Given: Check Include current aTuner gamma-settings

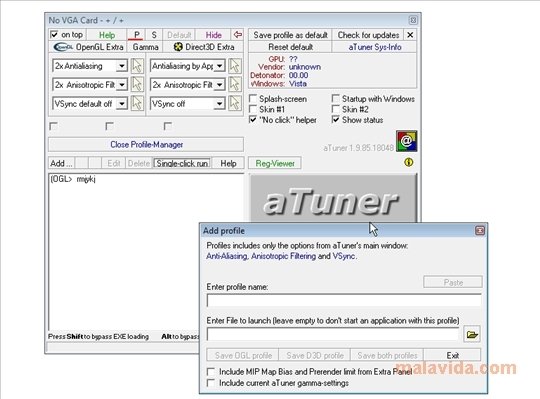Looking at the screenshot, I should 210,383.
